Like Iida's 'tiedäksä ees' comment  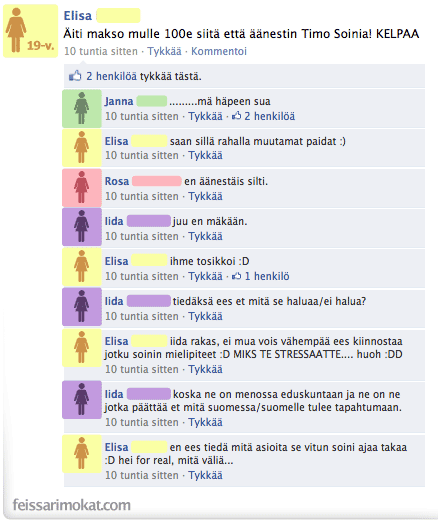205,316
